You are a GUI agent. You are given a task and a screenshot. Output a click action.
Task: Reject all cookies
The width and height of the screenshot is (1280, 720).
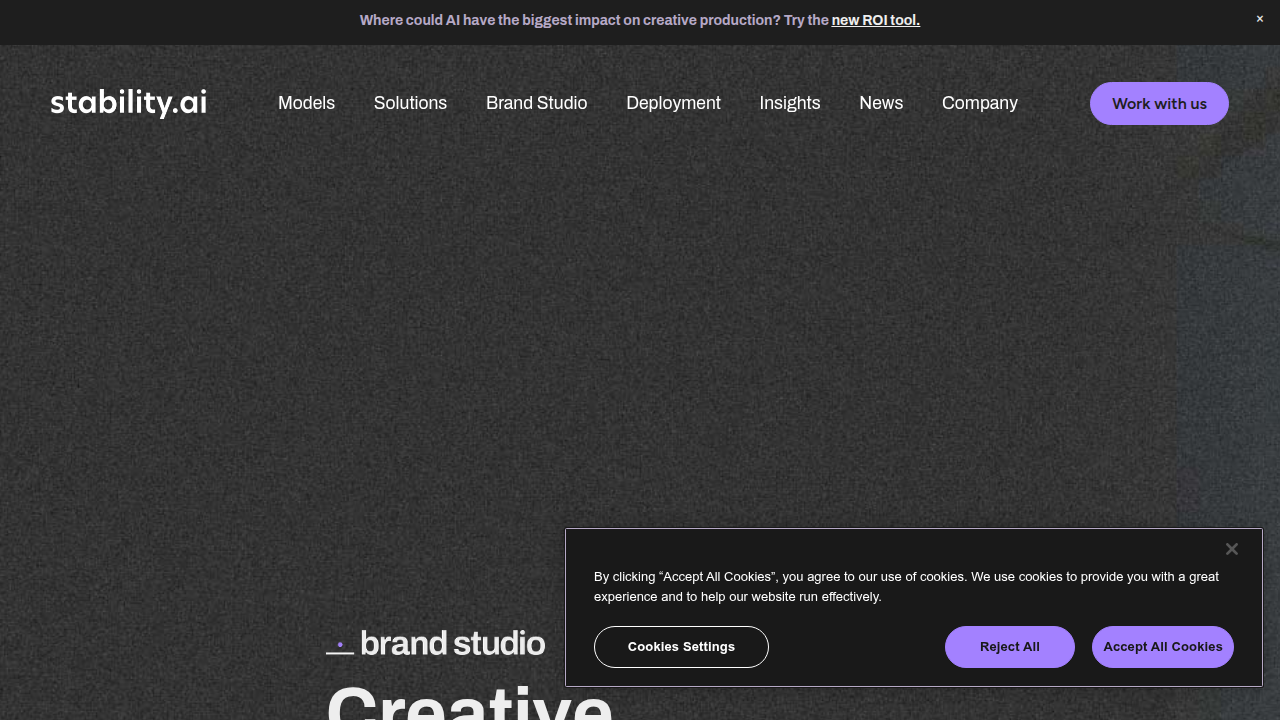1010,647
